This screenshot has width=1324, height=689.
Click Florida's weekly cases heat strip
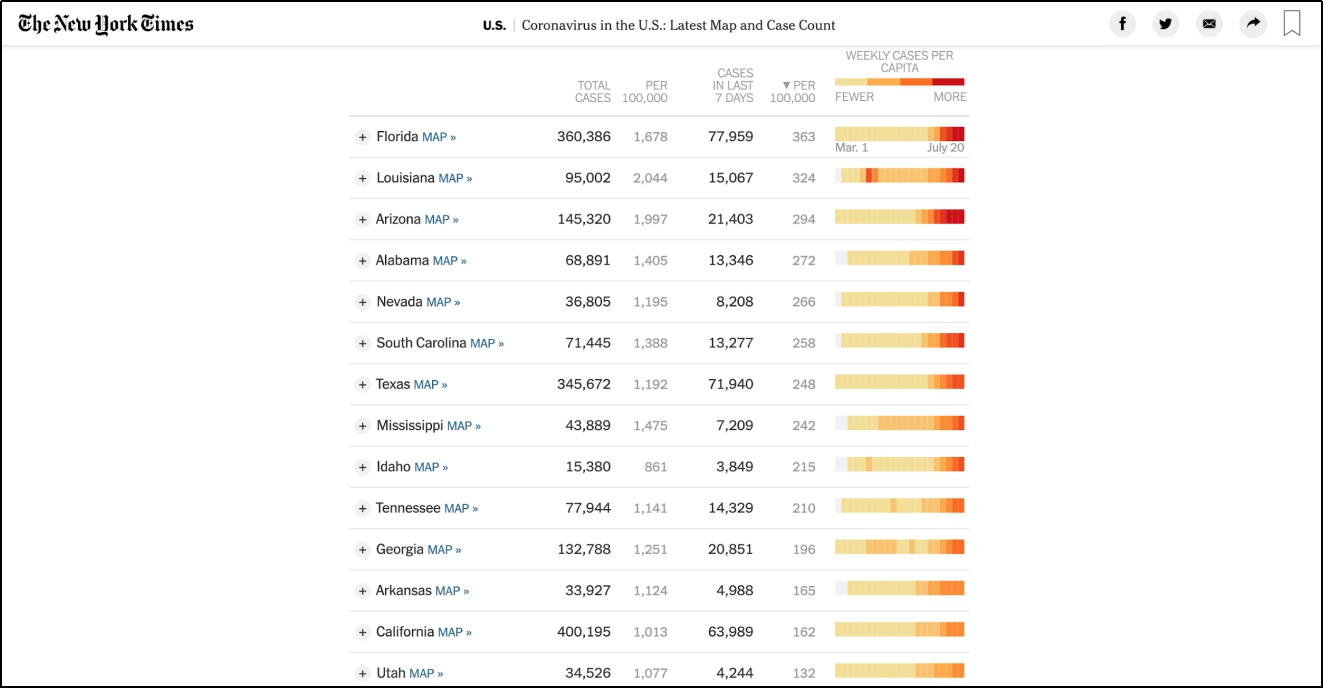pyautogui.click(x=899, y=134)
